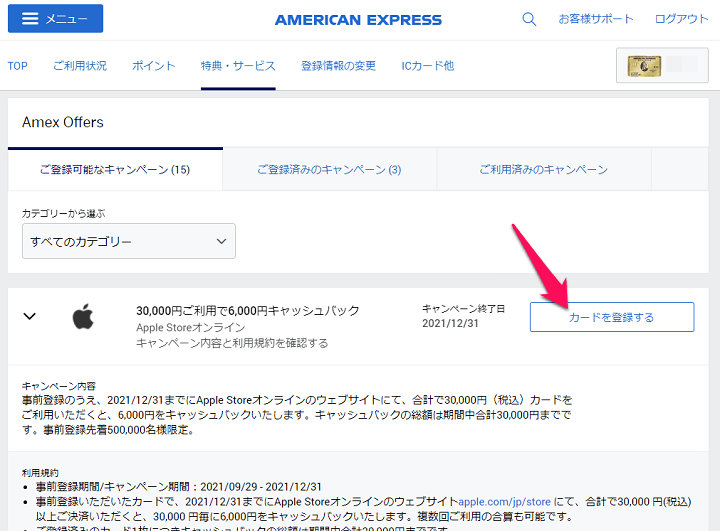
Task: Click the campaign end date 2021/12/31
Action: (x=450, y=323)
